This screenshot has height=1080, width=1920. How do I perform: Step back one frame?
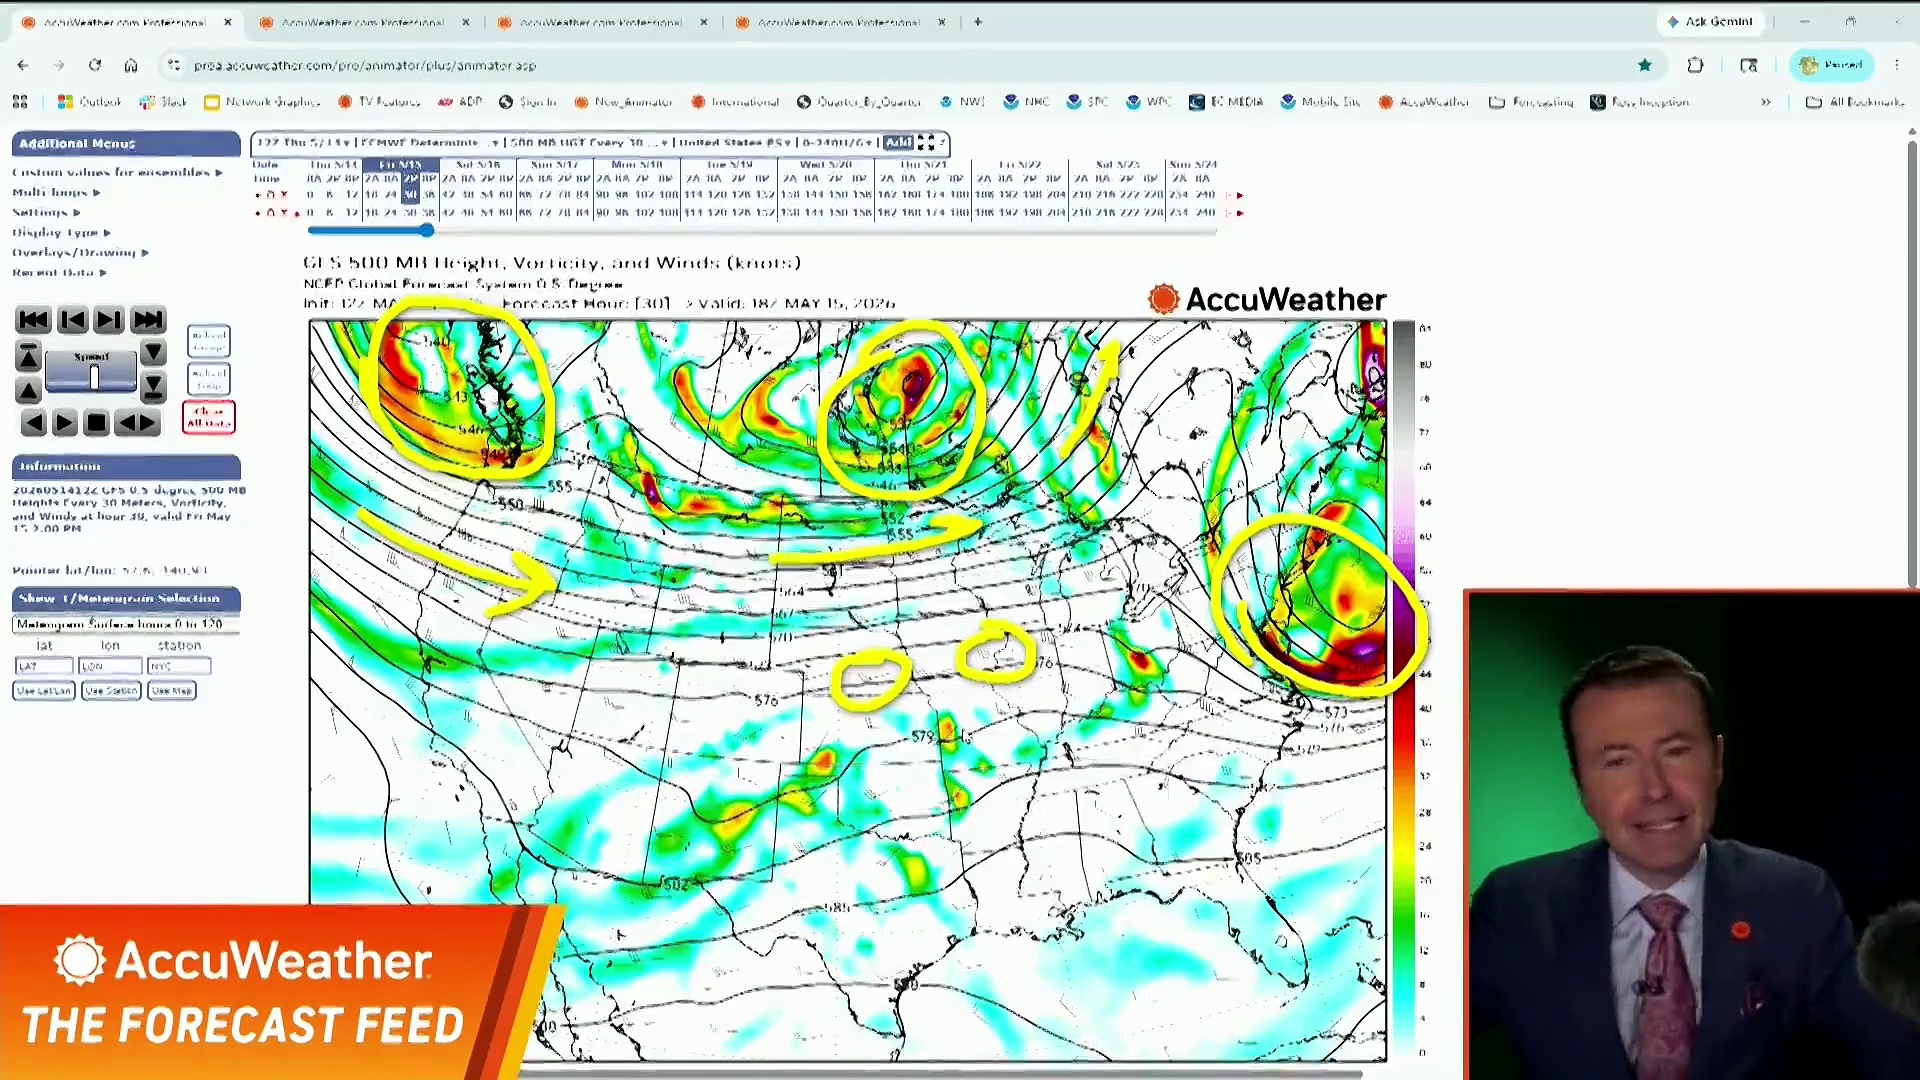pyautogui.click(x=72, y=320)
